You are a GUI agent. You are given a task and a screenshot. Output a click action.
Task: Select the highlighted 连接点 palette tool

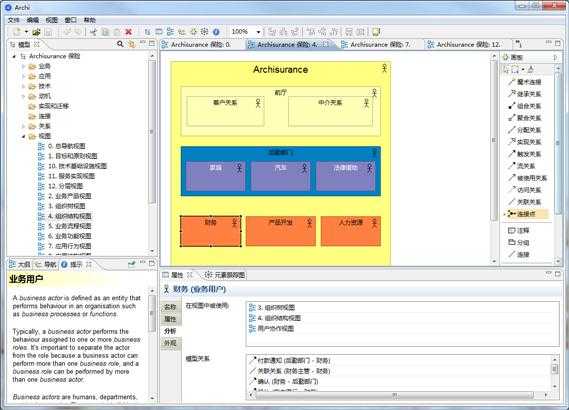(525, 214)
